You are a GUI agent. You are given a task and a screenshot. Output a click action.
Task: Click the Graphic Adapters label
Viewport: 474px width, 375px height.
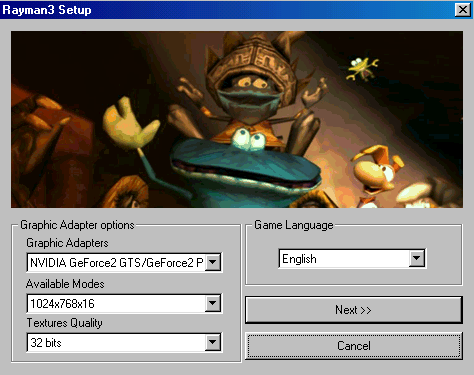[67, 243]
